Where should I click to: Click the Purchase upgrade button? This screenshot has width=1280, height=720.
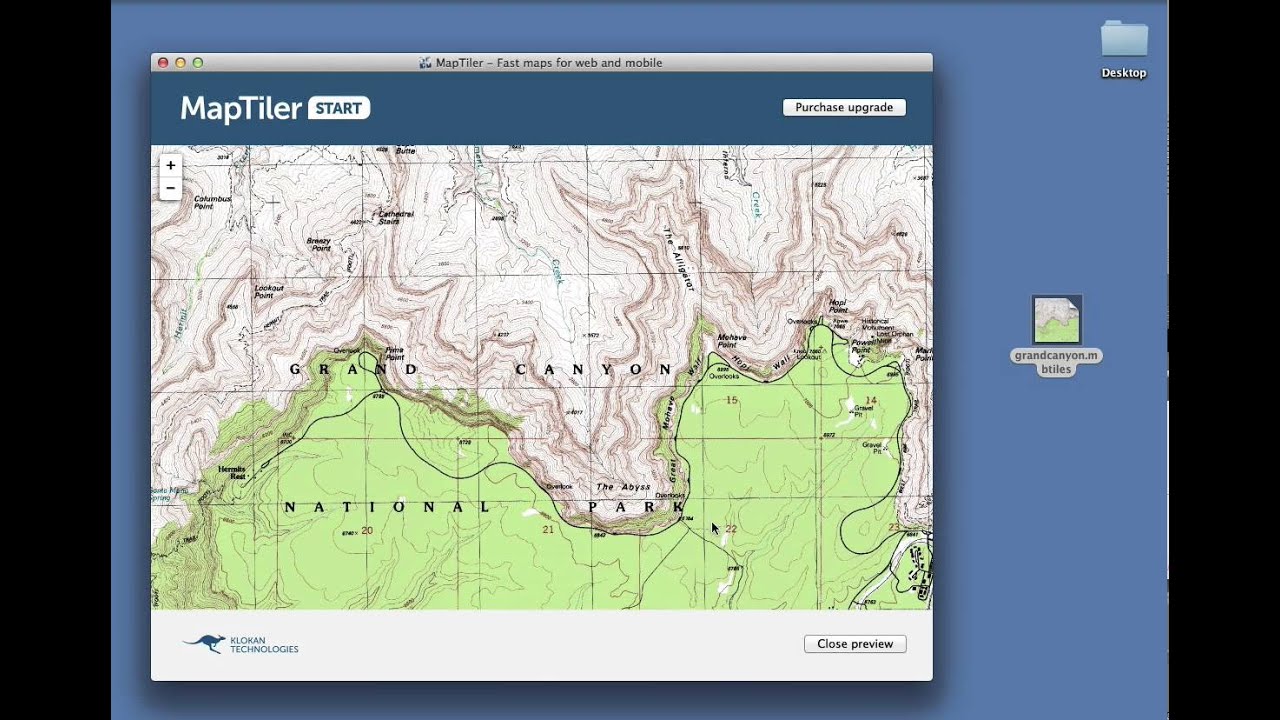[x=844, y=107]
